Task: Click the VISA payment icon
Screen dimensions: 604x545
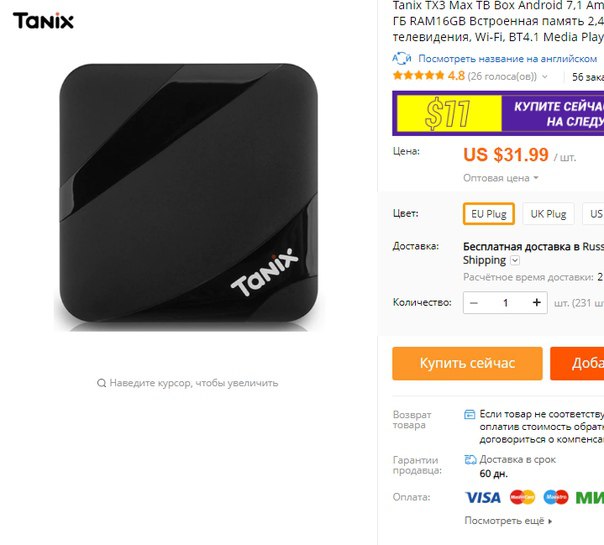Action: (x=483, y=497)
